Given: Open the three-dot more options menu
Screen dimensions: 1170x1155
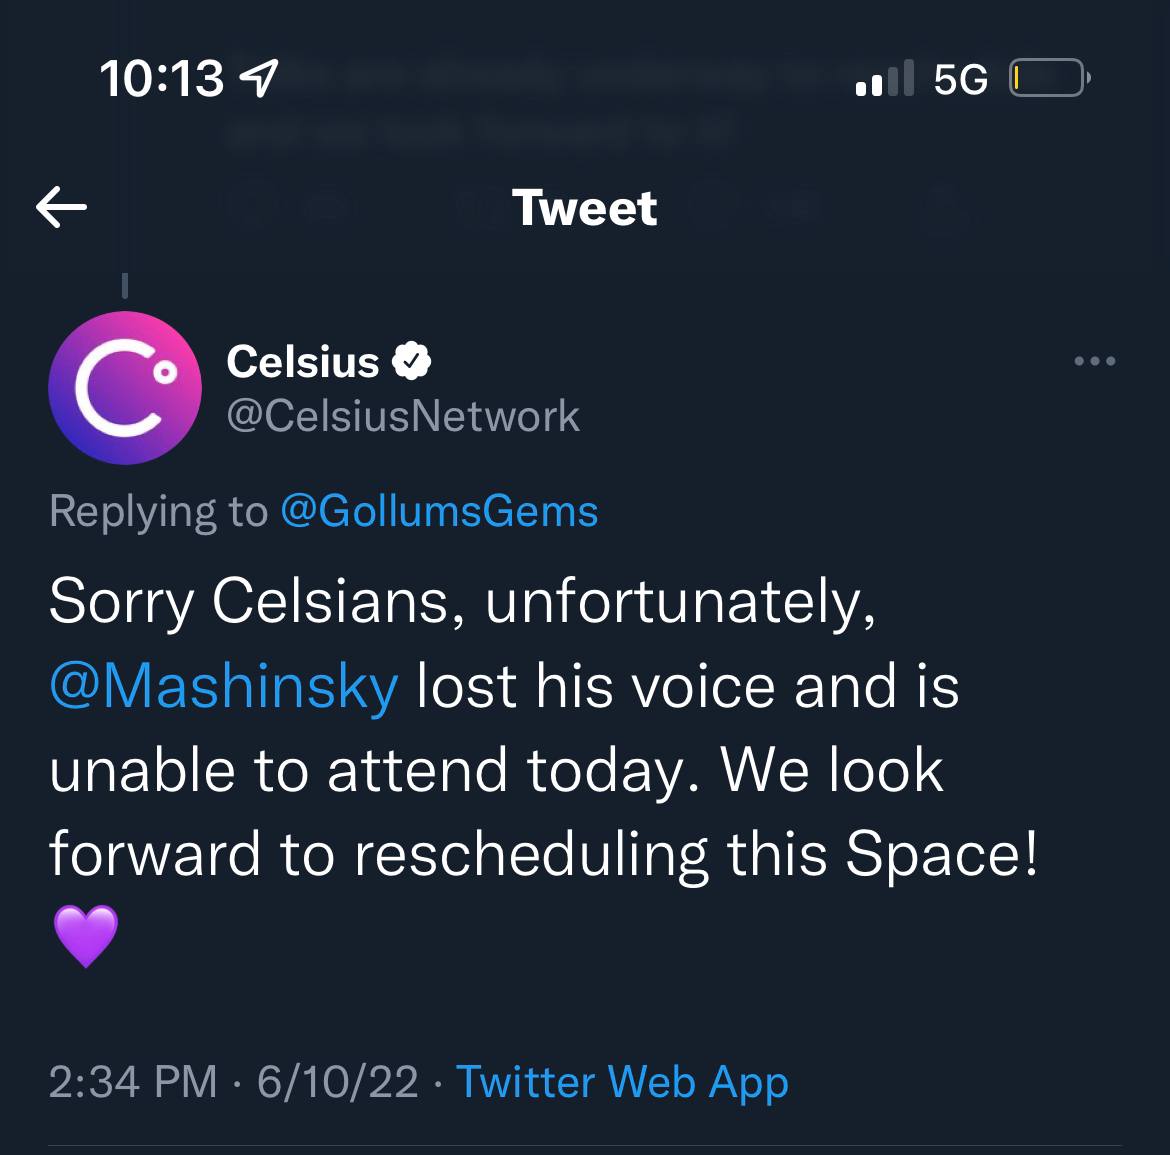Looking at the screenshot, I should pos(1095,361).
